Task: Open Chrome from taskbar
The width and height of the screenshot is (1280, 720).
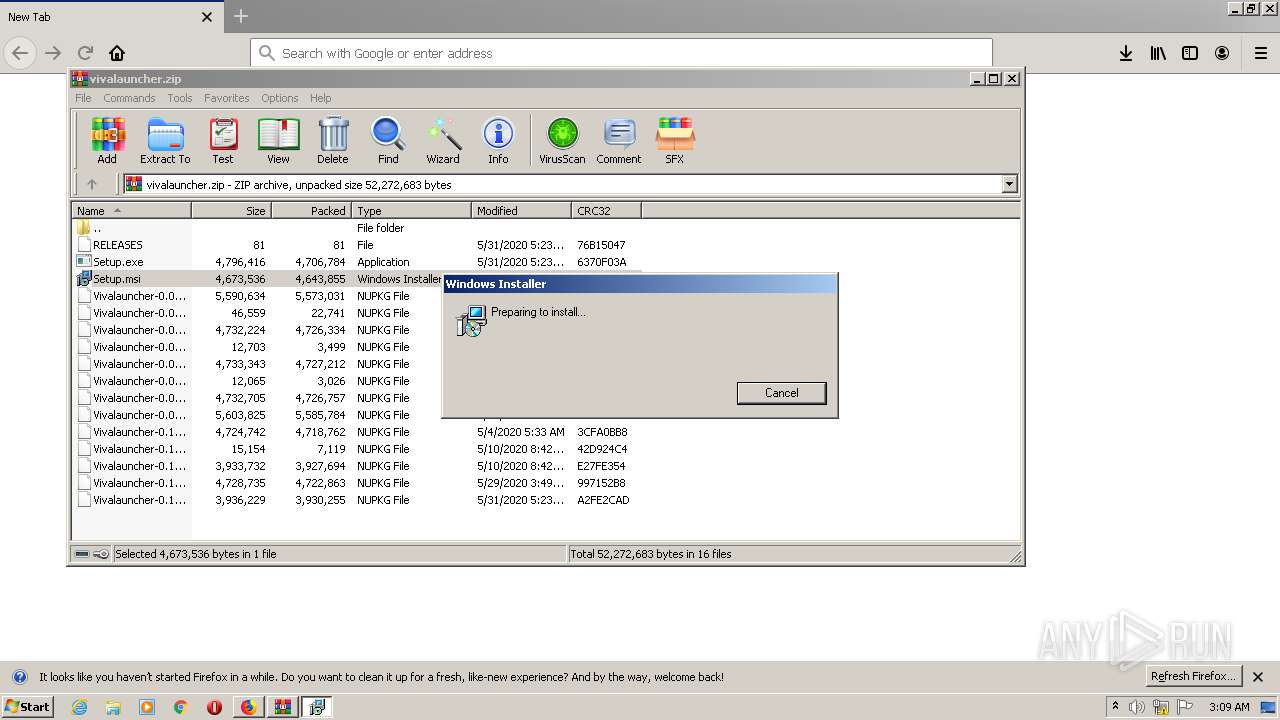Action: [180, 707]
